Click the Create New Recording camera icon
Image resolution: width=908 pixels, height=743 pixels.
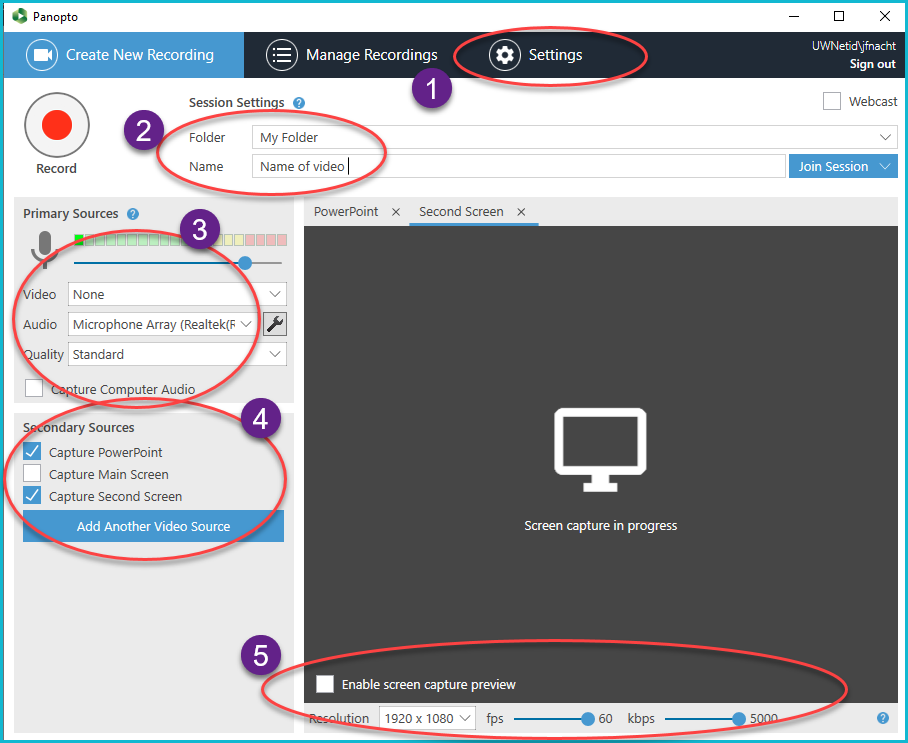(x=42, y=55)
